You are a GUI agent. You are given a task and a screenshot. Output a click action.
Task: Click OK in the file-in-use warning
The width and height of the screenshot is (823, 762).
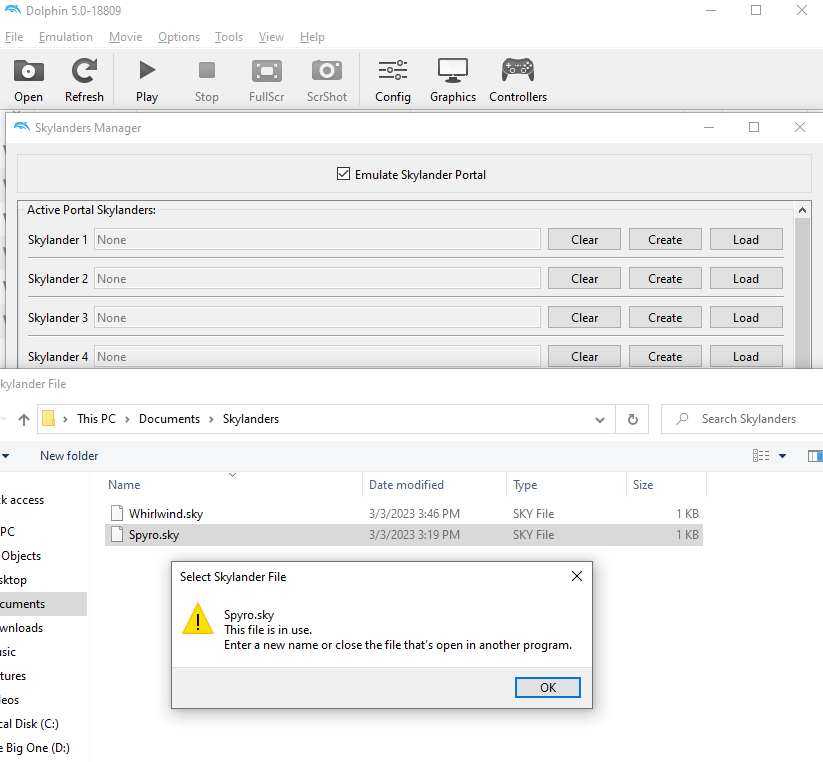[547, 687]
